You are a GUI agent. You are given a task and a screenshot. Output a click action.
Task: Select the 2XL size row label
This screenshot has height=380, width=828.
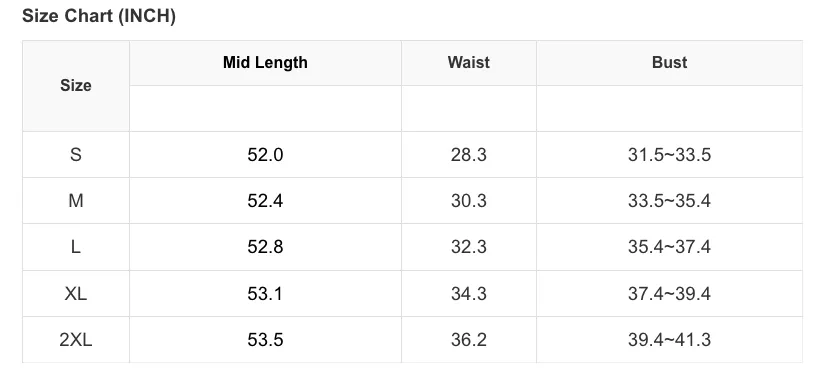pyautogui.click(x=76, y=339)
